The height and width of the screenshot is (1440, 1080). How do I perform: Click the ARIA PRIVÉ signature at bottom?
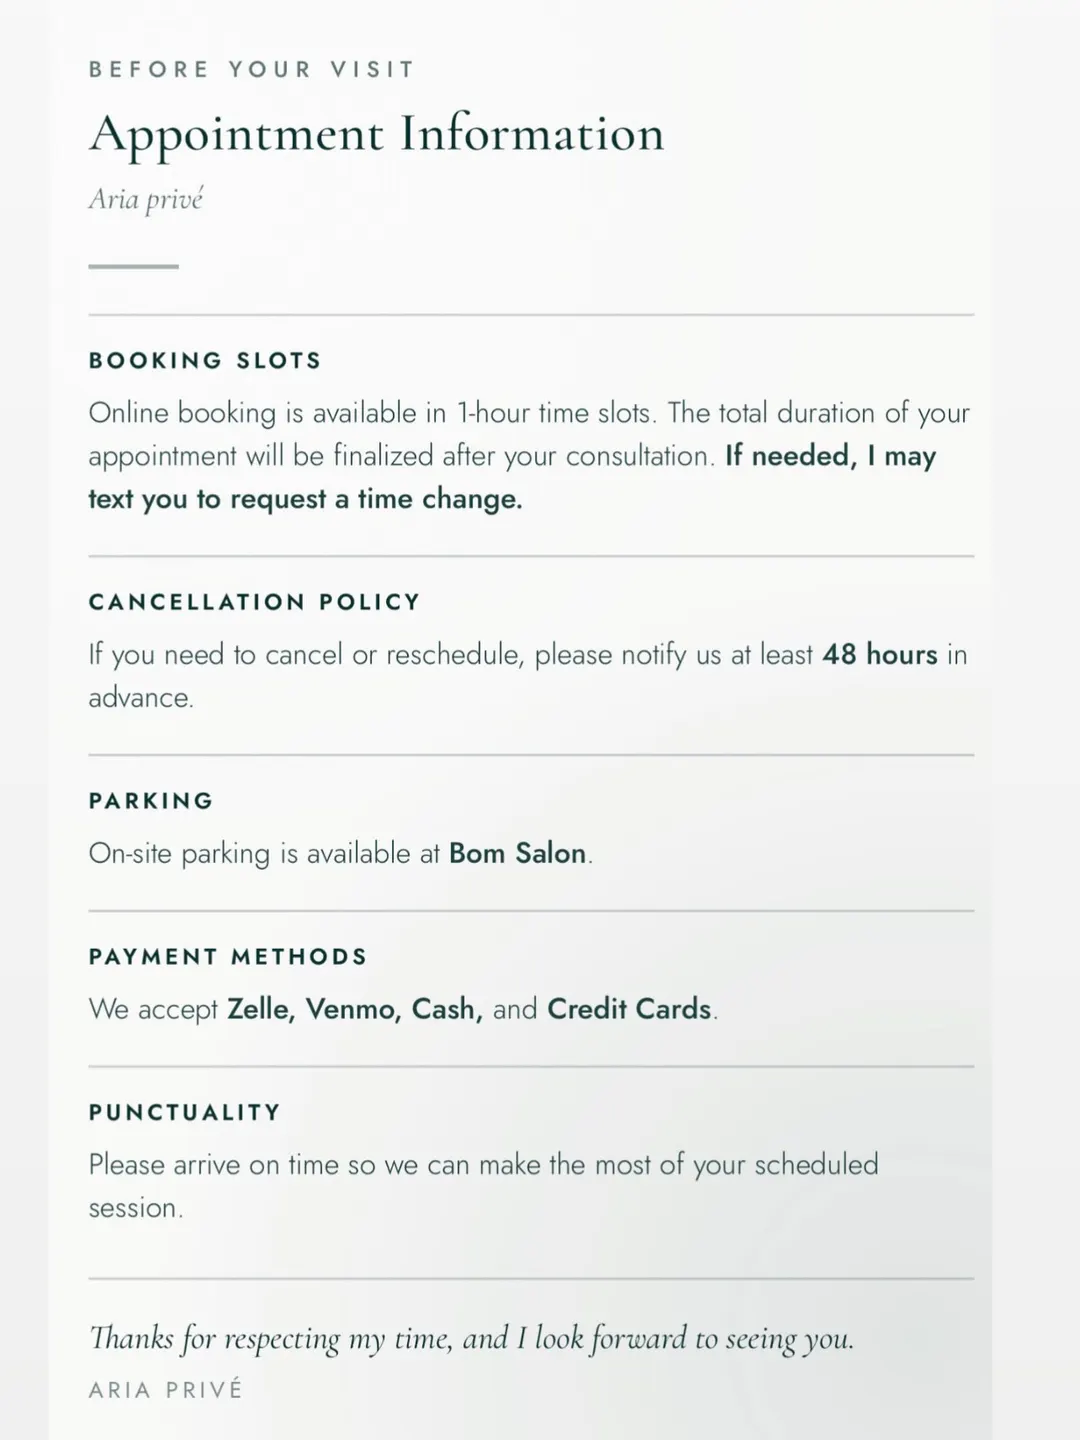tap(166, 1390)
